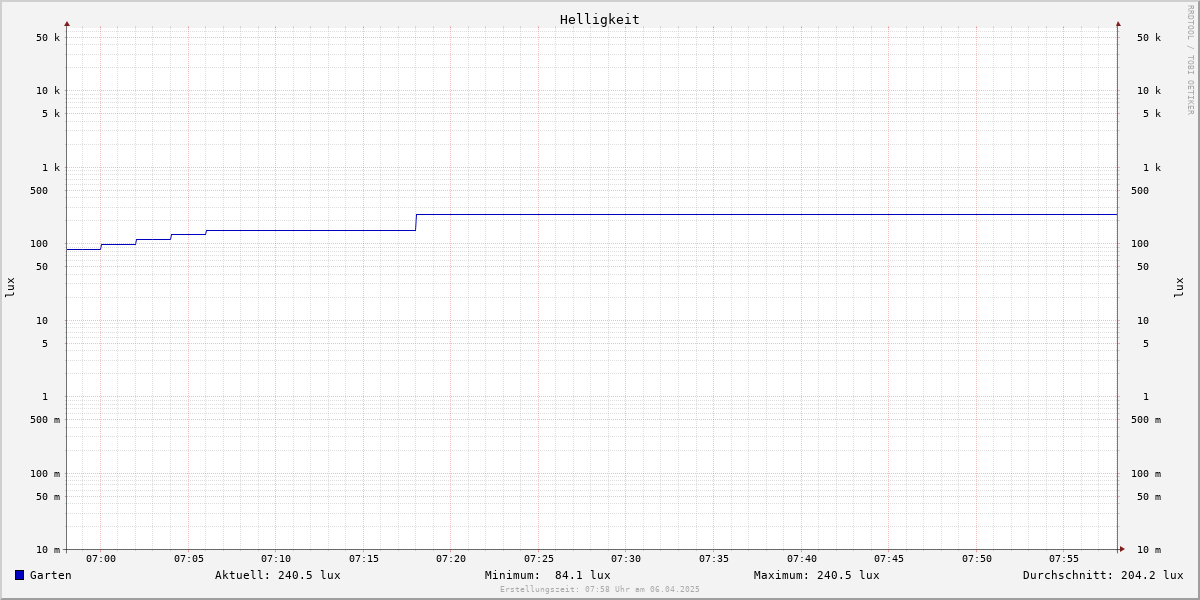The image size is (1200, 600).
Task: Click the 07:25 time axis label
Action: point(539,559)
